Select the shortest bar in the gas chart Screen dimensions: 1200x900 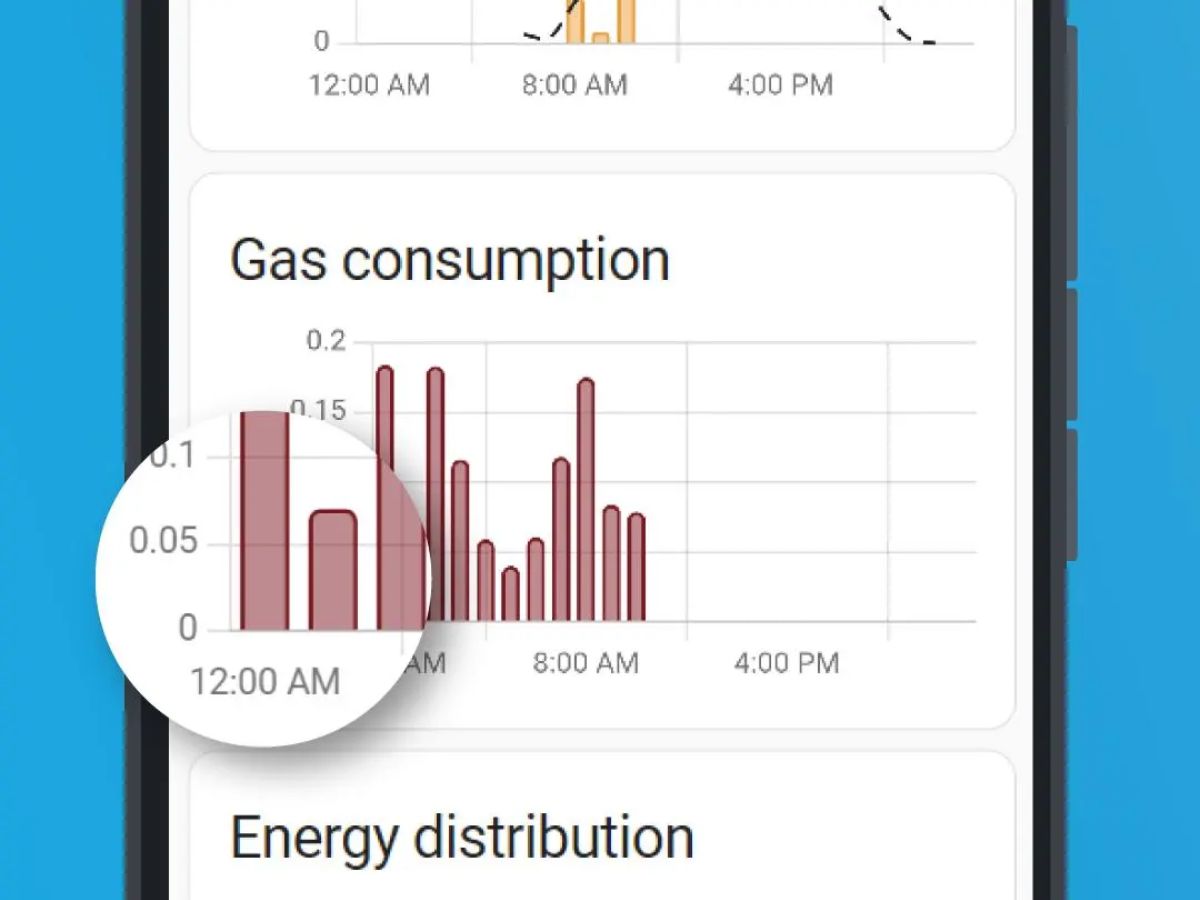(510, 595)
